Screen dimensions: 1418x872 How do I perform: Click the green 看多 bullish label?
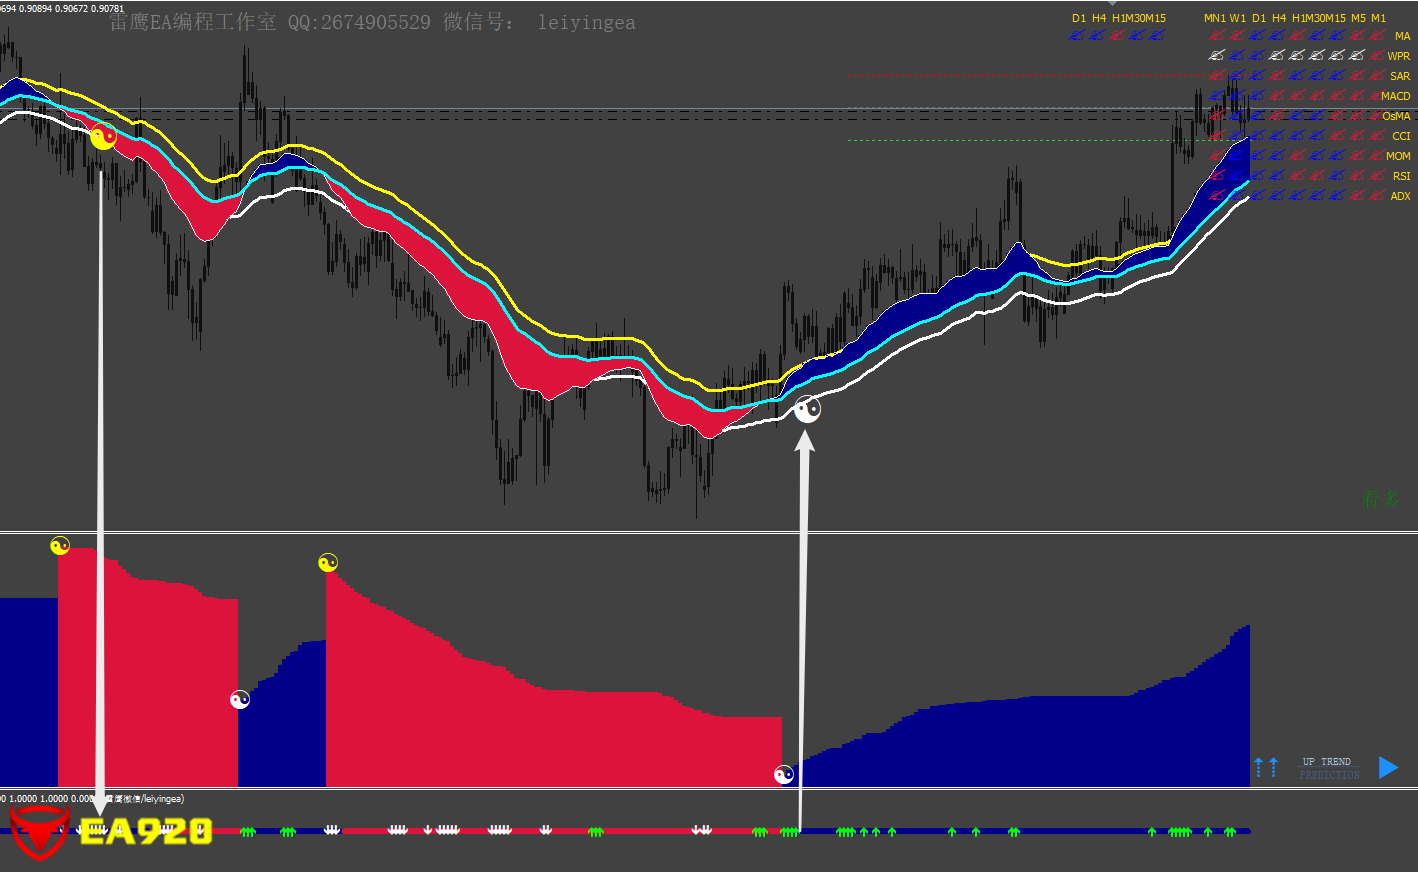coord(1381,498)
